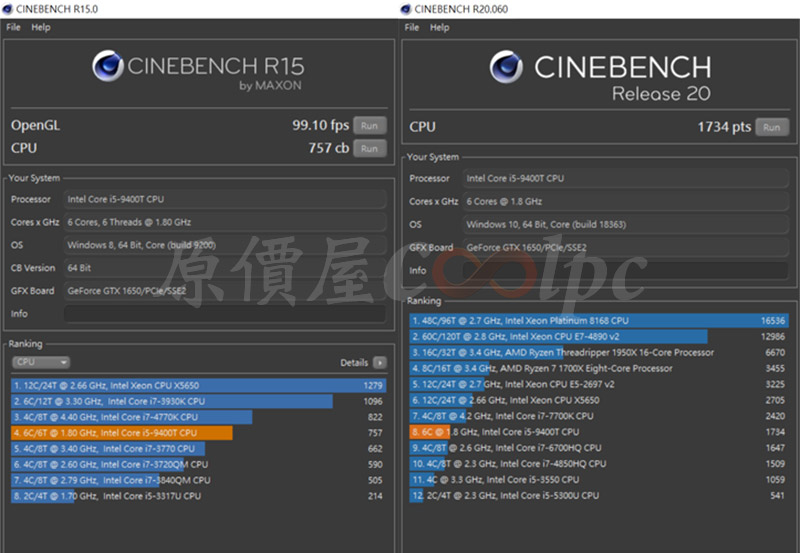800x553 pixels.
Task: Select the Core i7-3840QM row in R15 ranking
Action: 198,481
